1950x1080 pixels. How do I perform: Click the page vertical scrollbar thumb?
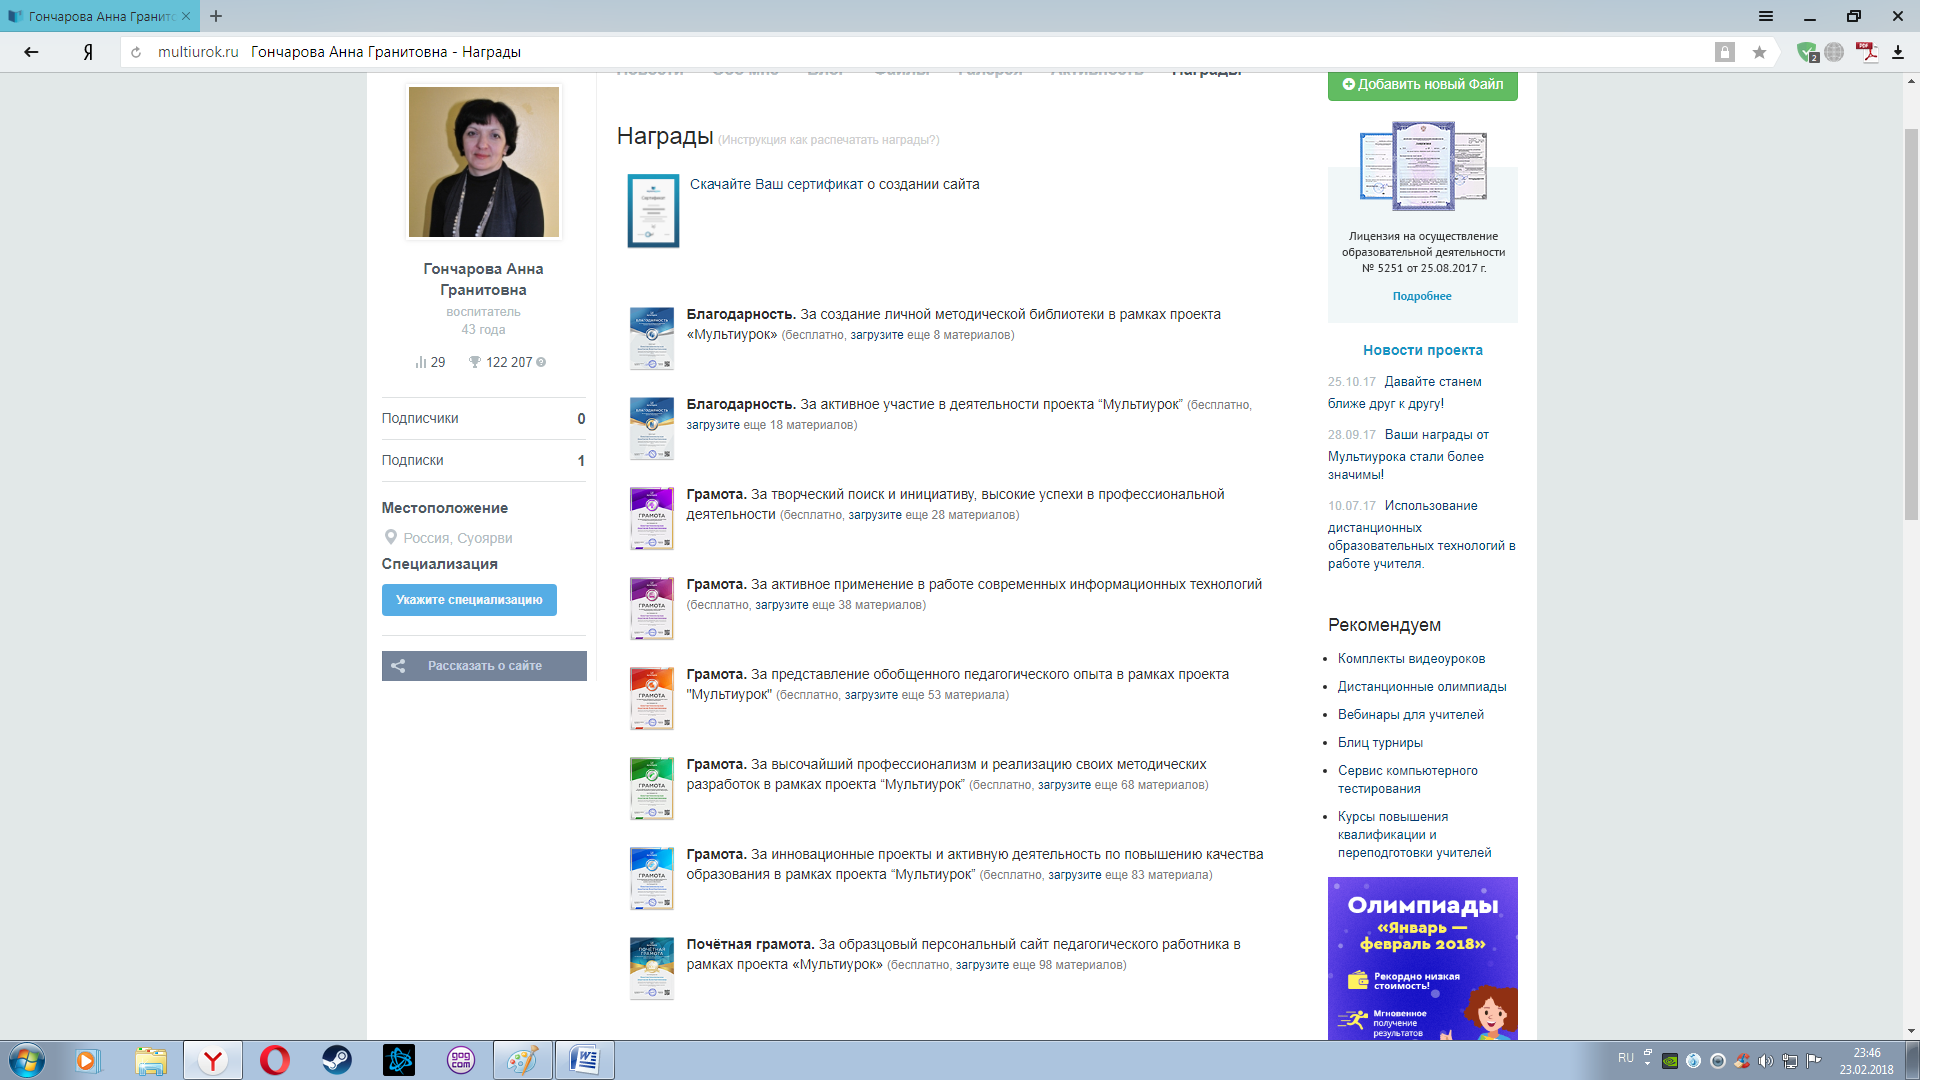(x=1911, y=324)
